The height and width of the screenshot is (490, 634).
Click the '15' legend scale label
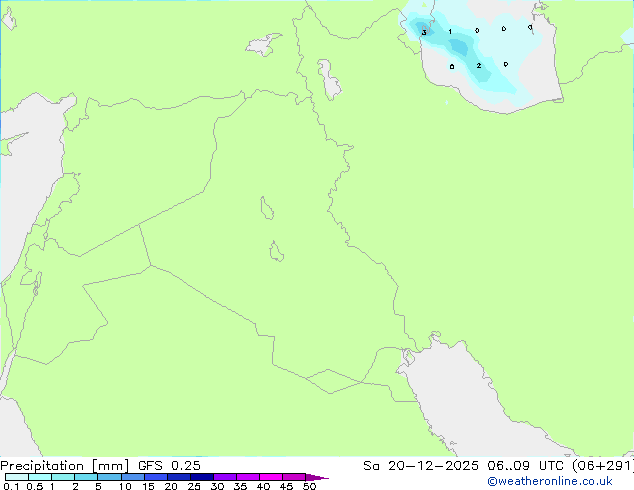point(148,486)
